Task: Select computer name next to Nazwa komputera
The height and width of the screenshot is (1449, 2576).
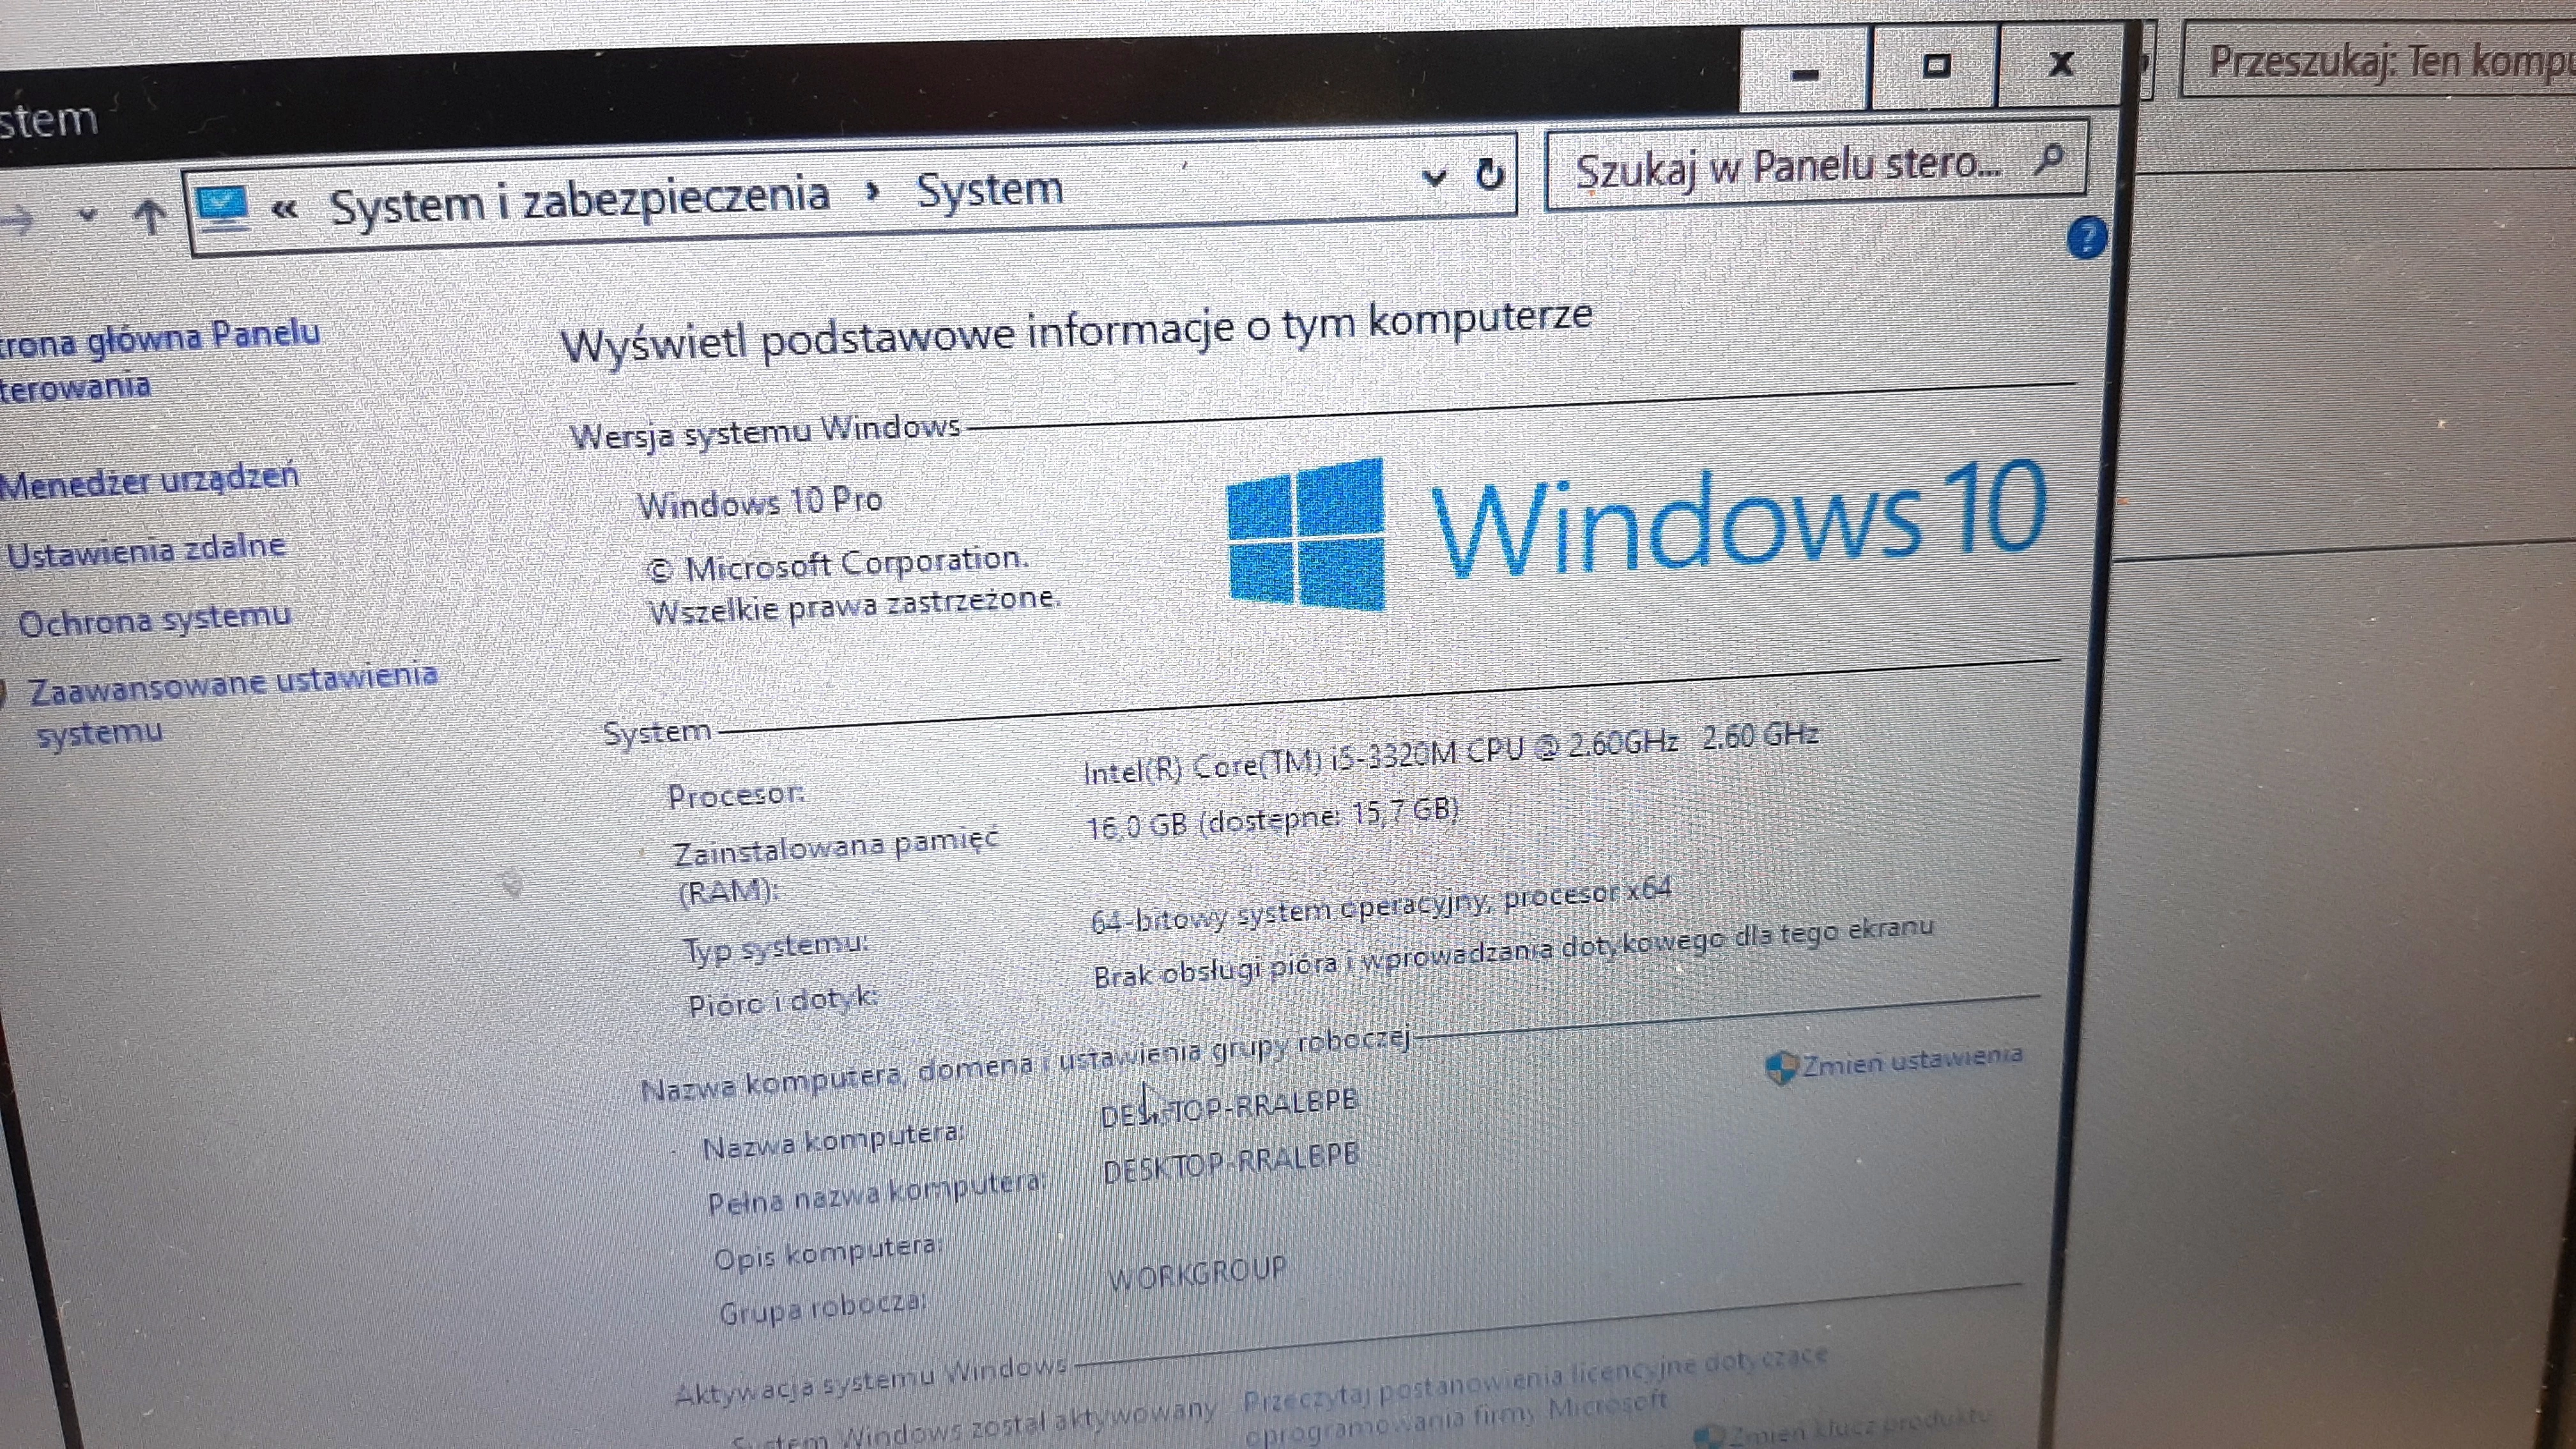Action: (1229, 1107)
